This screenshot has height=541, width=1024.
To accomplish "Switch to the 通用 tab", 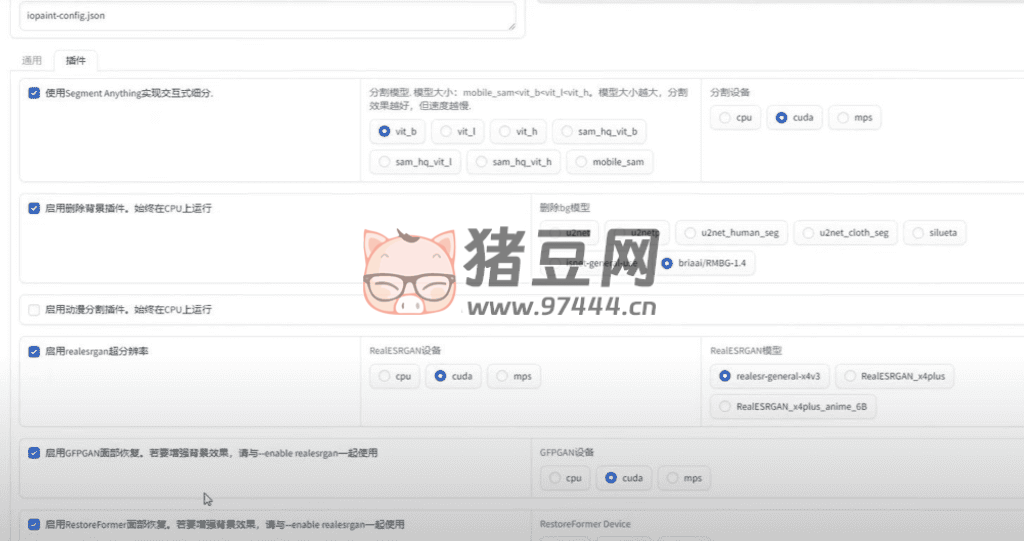I will 32,61.
